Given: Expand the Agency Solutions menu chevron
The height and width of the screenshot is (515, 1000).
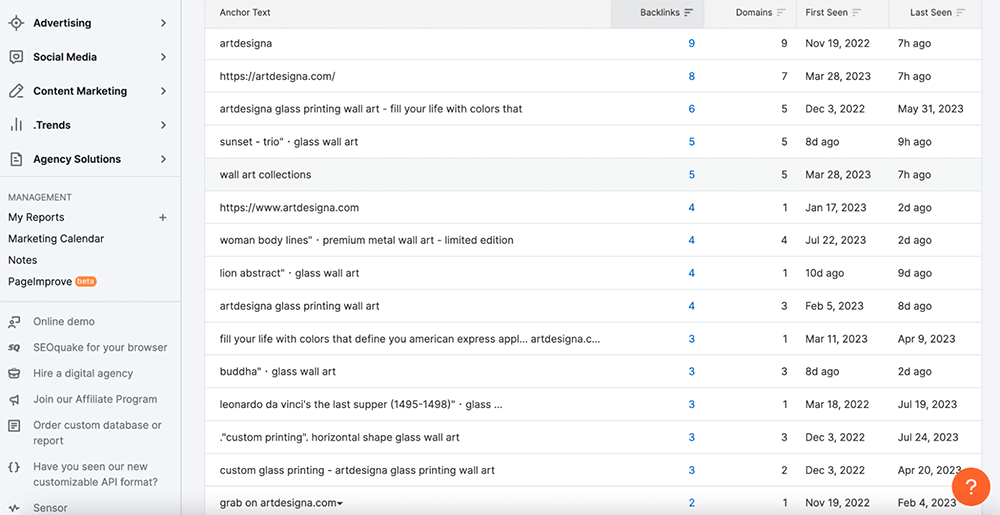Looking at the screenshot, I should 163,159.
